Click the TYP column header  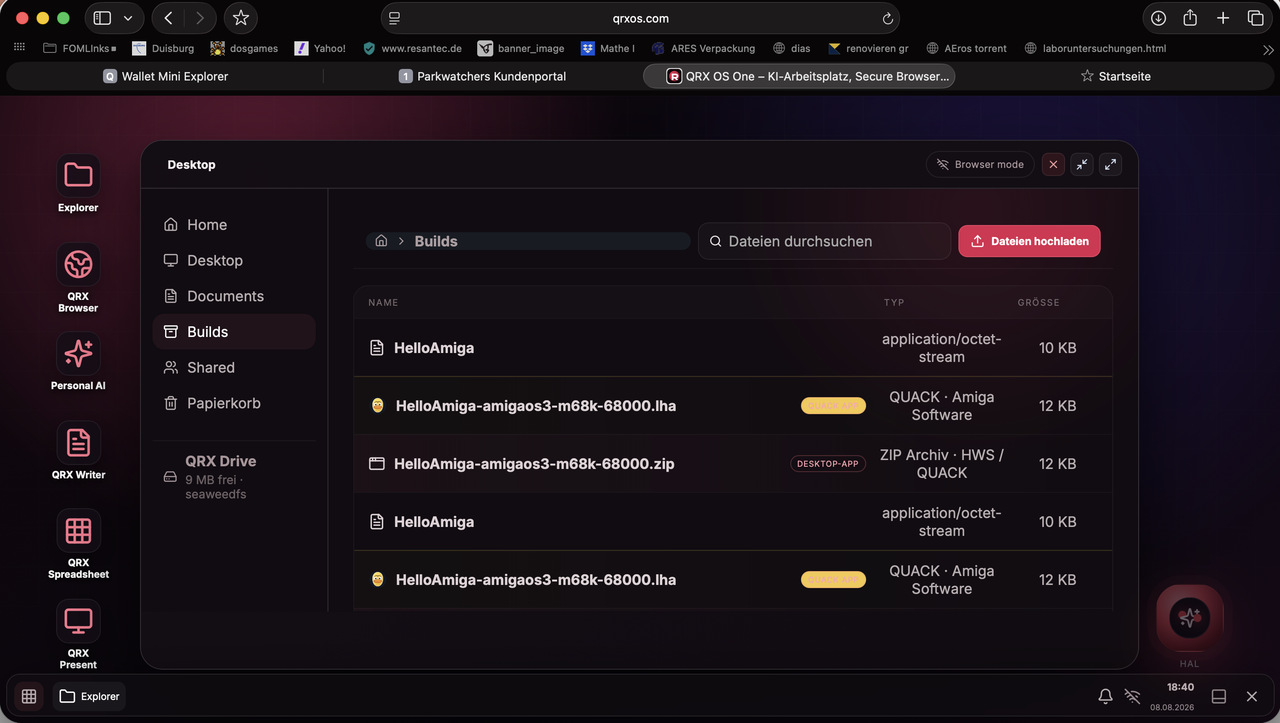(x=894, y=302)
